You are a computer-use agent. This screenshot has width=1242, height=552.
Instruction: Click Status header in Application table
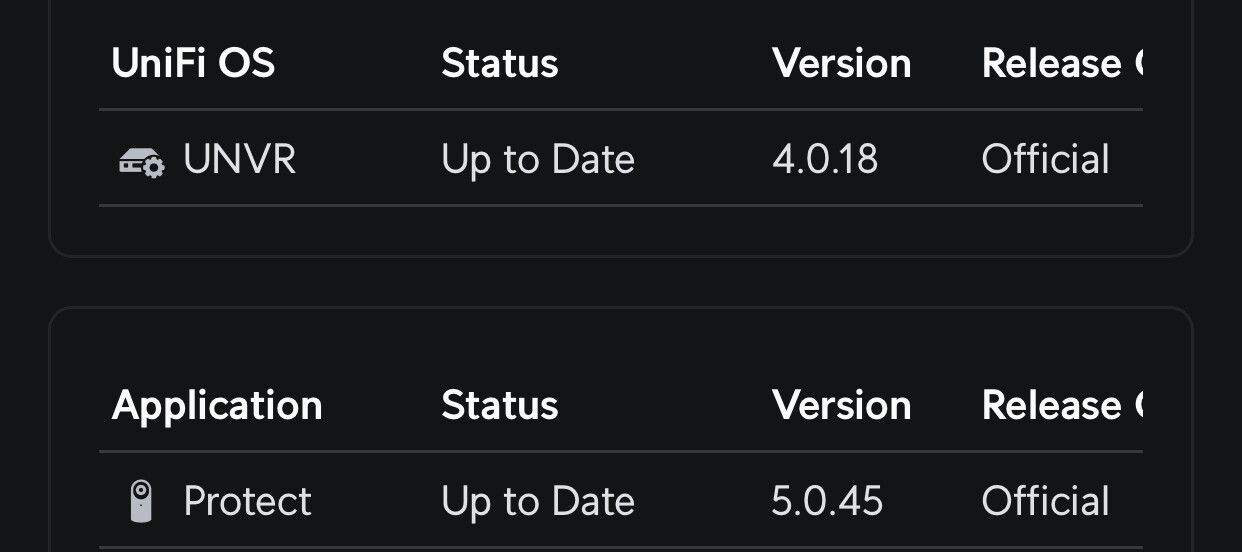pos(500,406)
